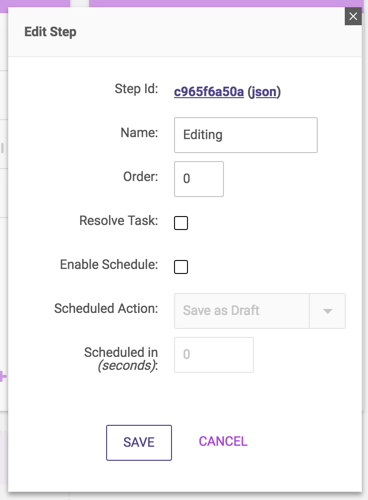
Task: Click the Scheduled Action label
Action: tap(106, 308)
